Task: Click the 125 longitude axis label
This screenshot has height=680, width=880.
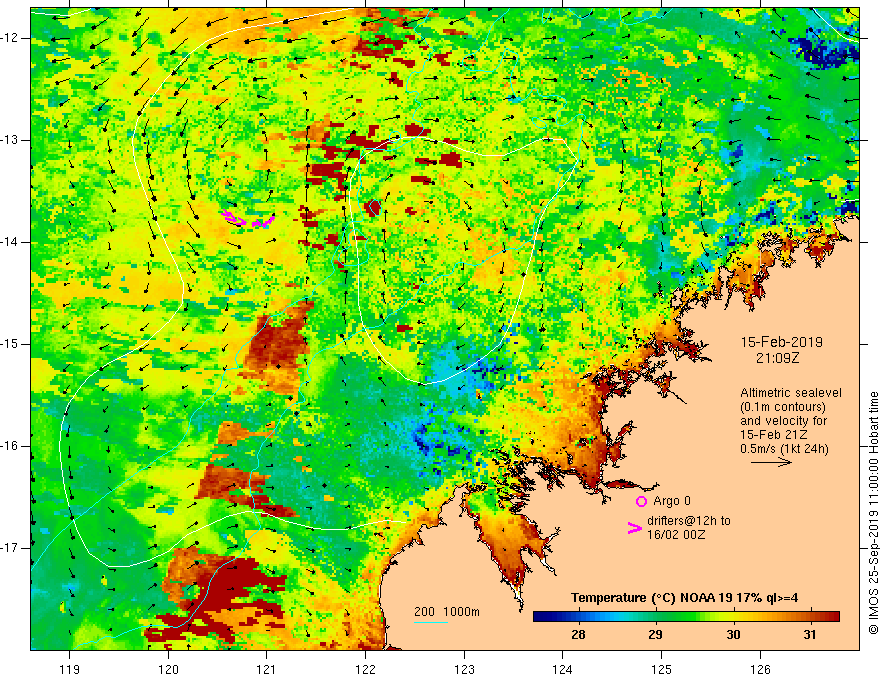Action: 662,670
